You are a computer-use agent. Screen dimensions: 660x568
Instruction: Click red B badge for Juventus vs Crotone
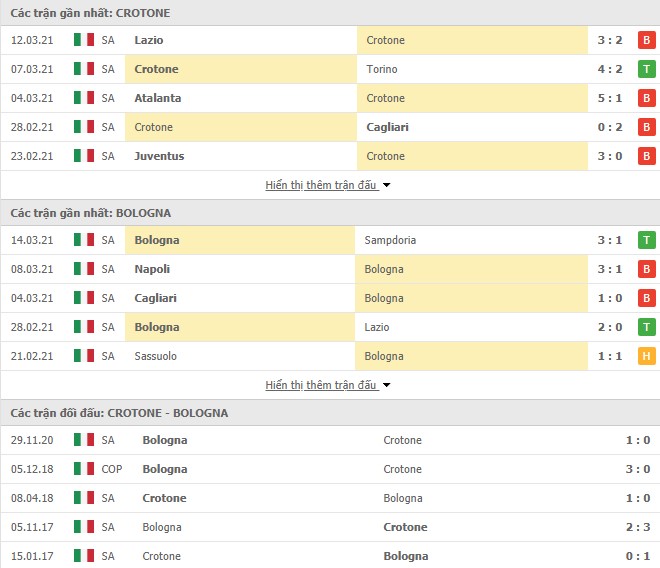click(647, 156)
